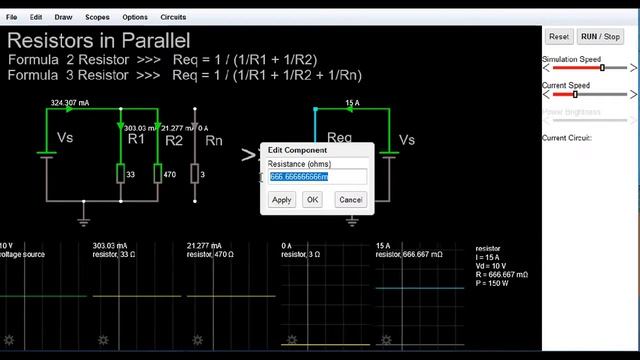Select the left Vs voltage source symbol
The image size is (640, 360).
coord(47,155)
